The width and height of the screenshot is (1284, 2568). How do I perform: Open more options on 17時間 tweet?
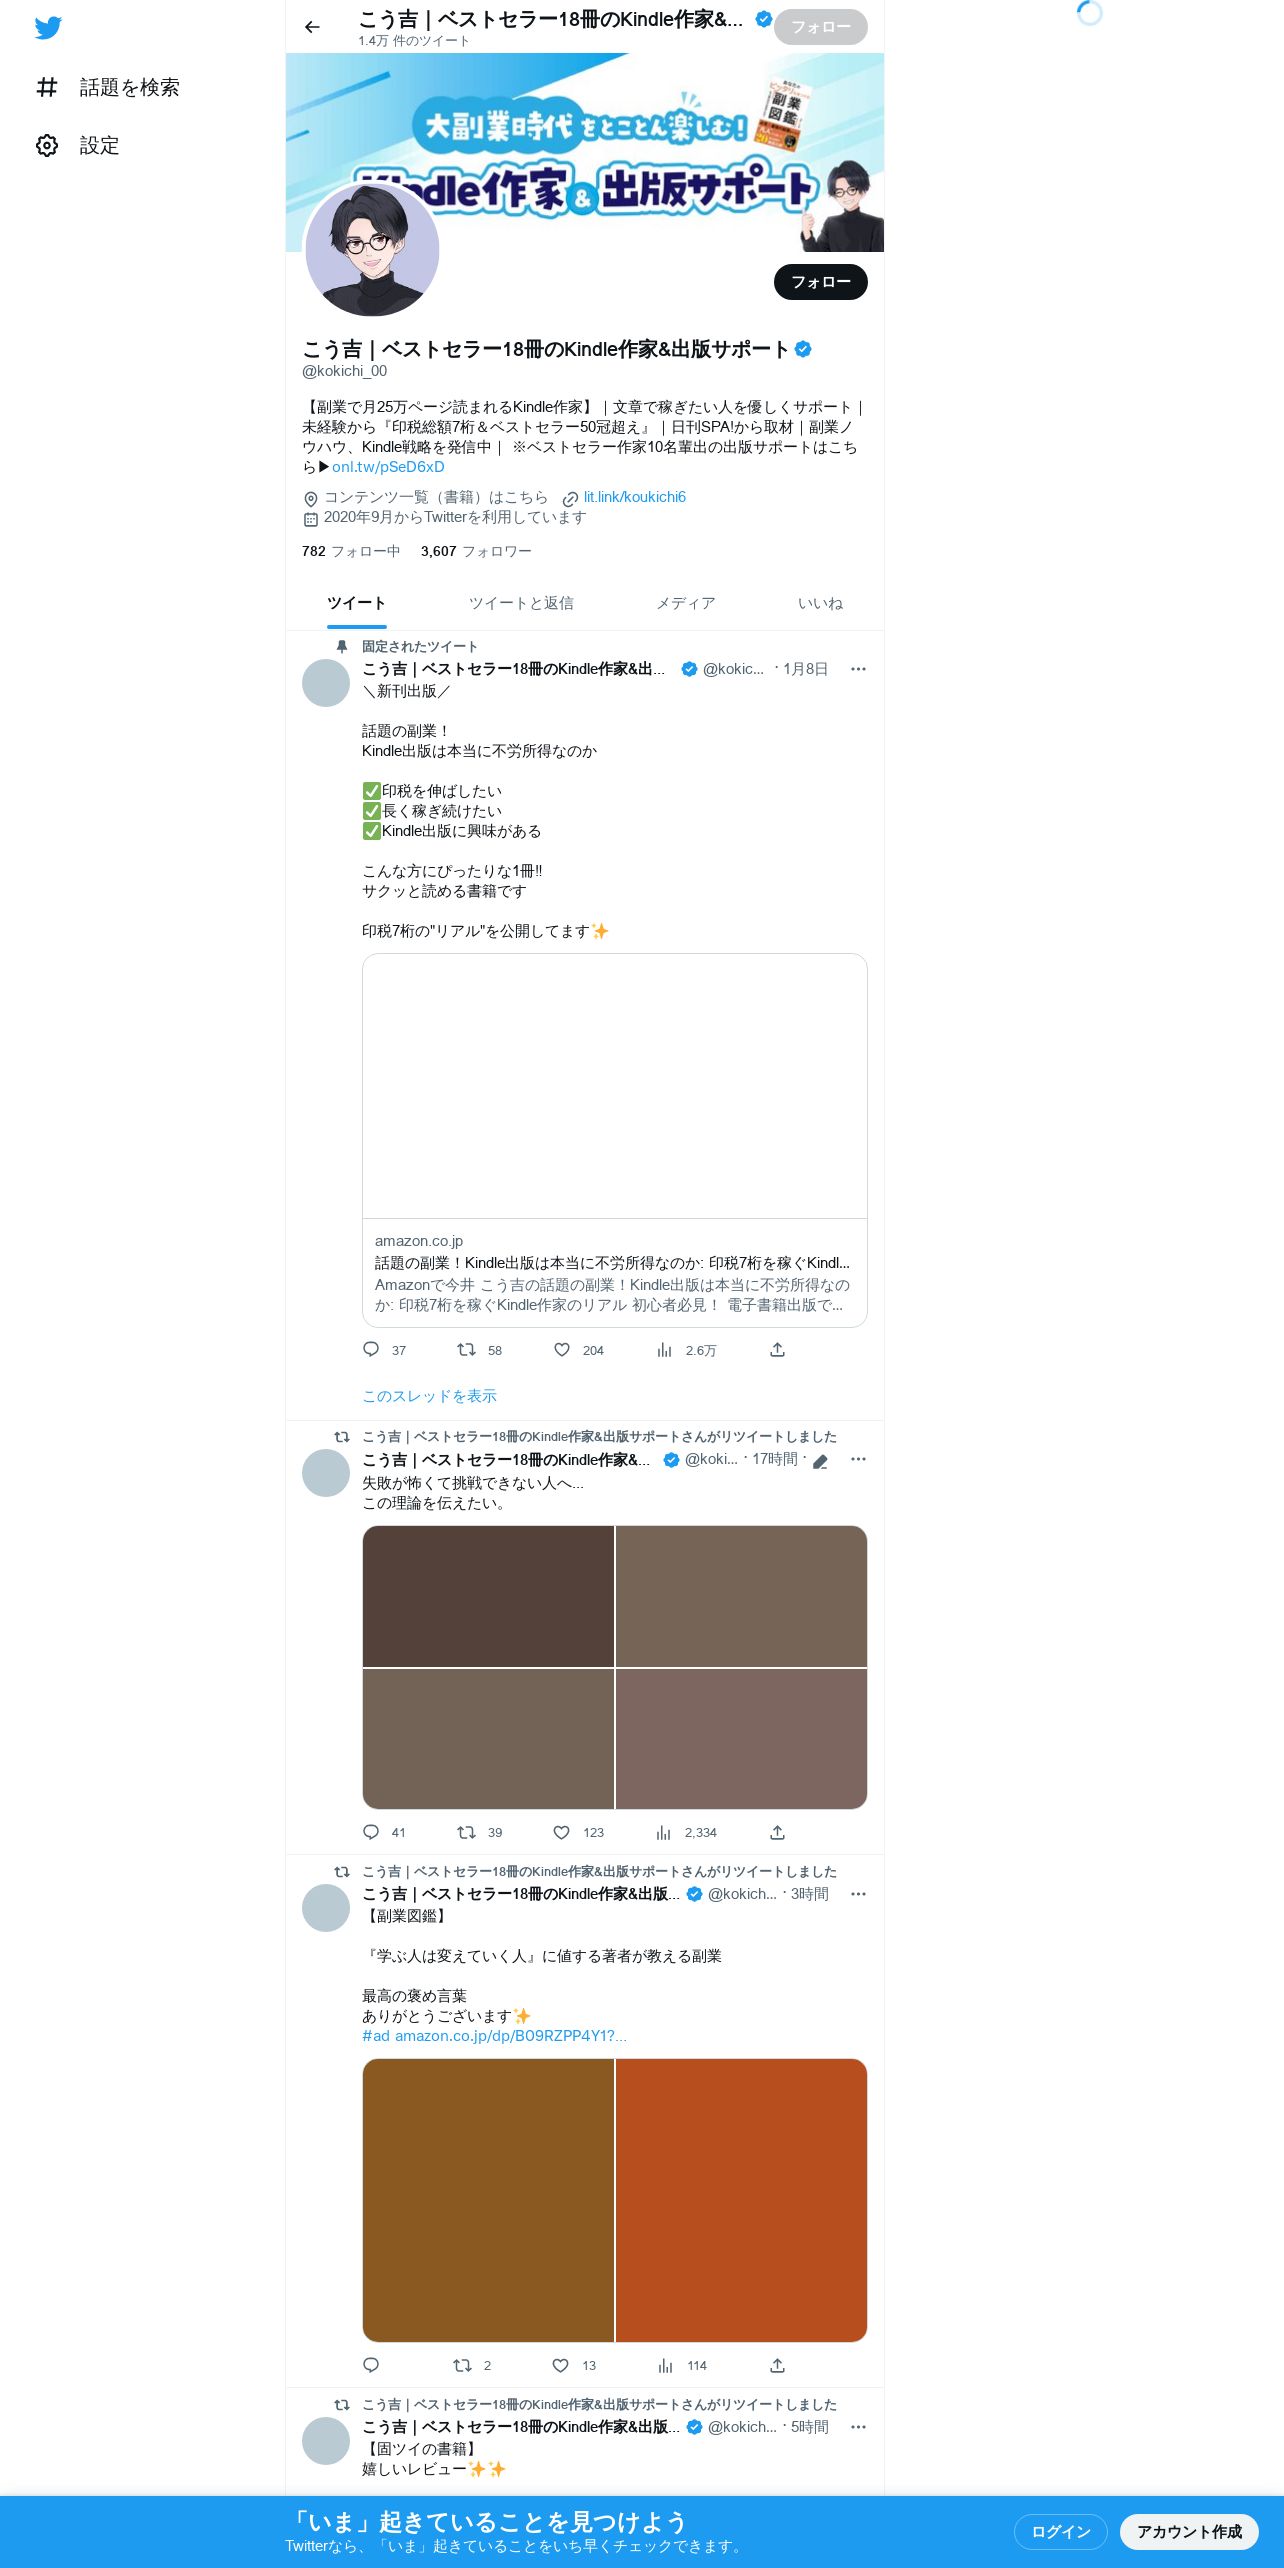click(x=858, y=1459)
